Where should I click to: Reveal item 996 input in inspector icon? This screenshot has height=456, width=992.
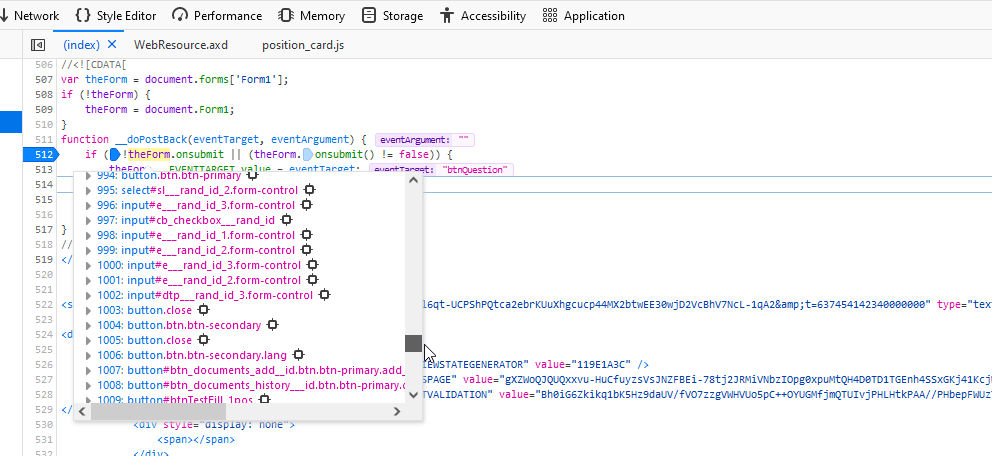306,205
